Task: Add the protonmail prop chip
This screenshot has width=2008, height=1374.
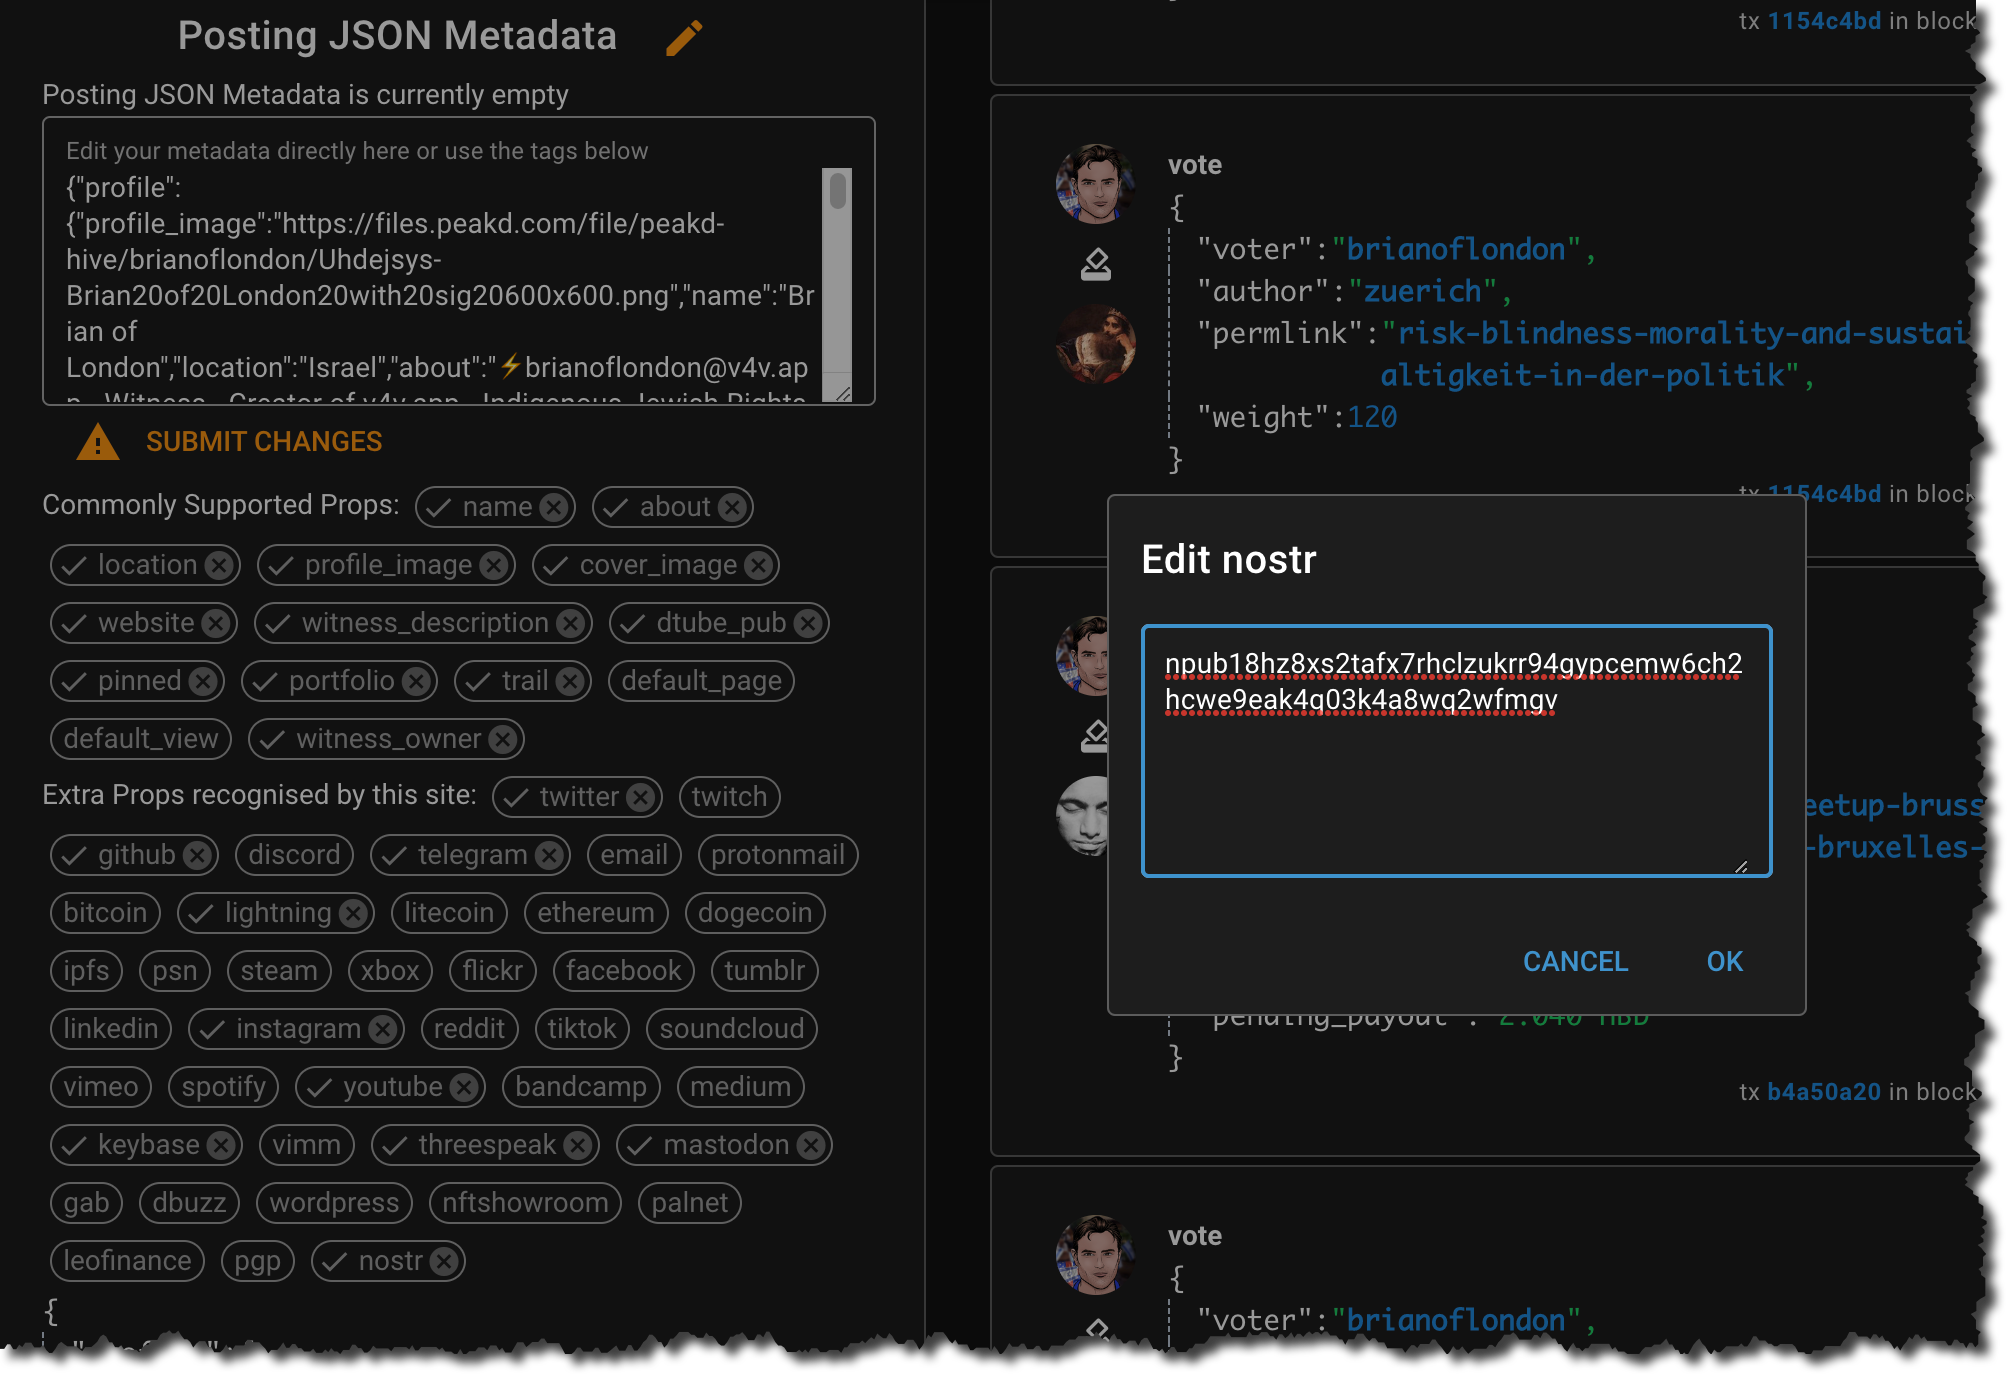Action: tap(778, 855)
